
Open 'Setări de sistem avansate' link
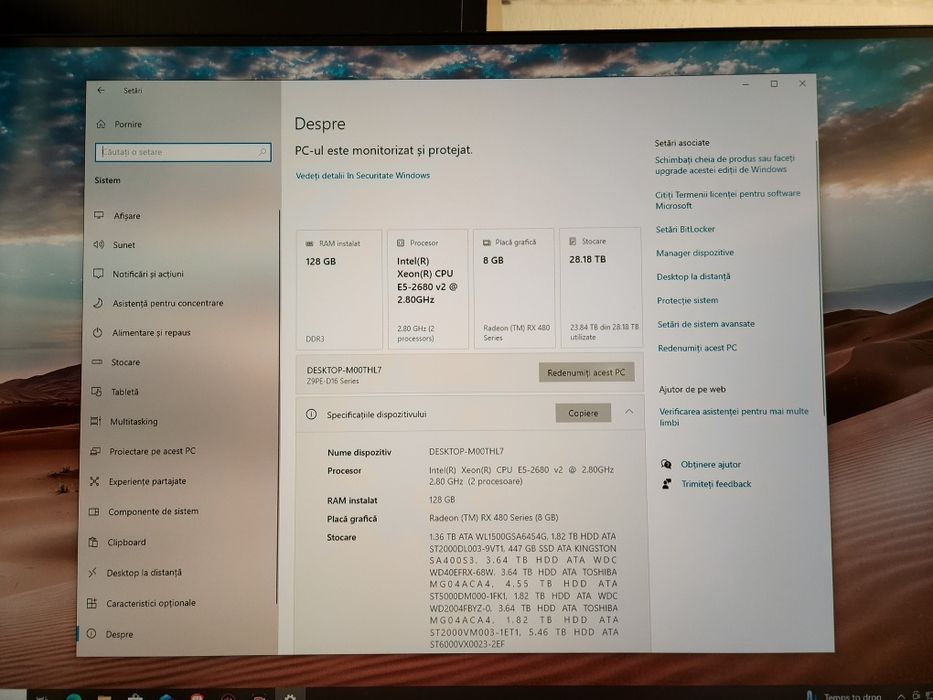pyautogui.click(x=706, y=324)
